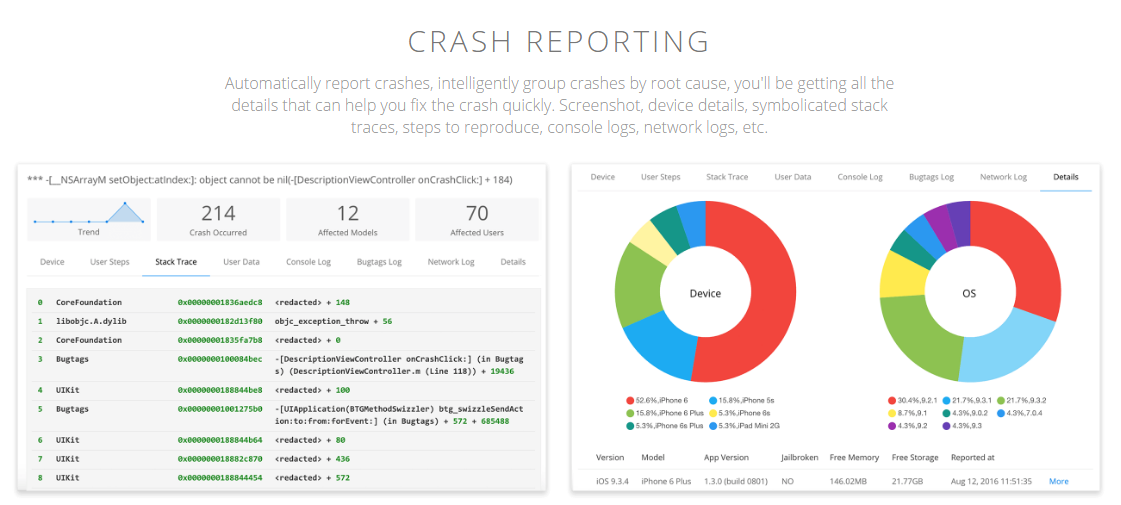Click the yellow iPhone 6s legend dot

pos(713,413)
